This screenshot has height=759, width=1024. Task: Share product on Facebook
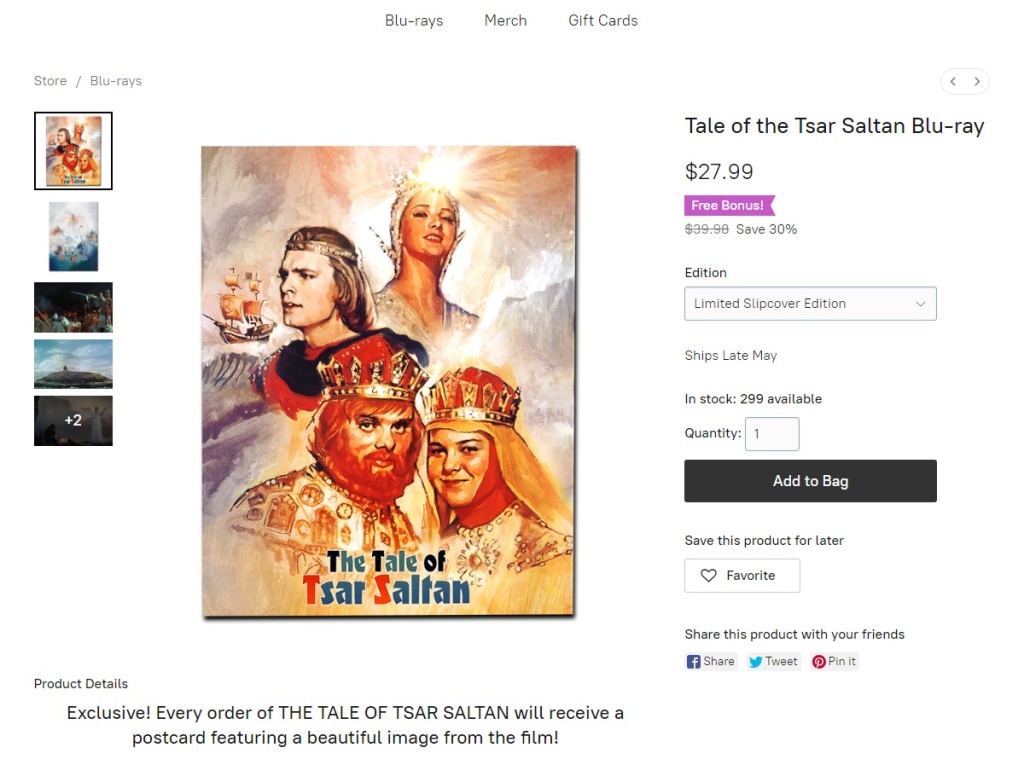(711, 661)
